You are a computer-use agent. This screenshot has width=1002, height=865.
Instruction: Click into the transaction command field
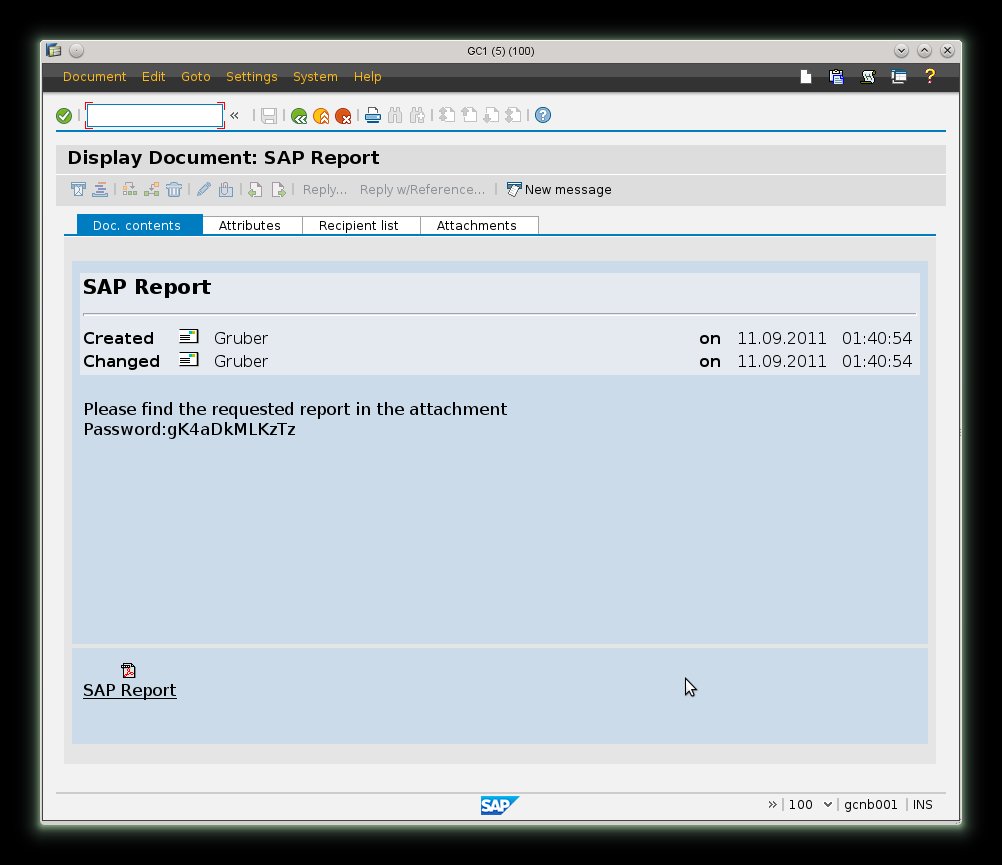tap(154, 116)
